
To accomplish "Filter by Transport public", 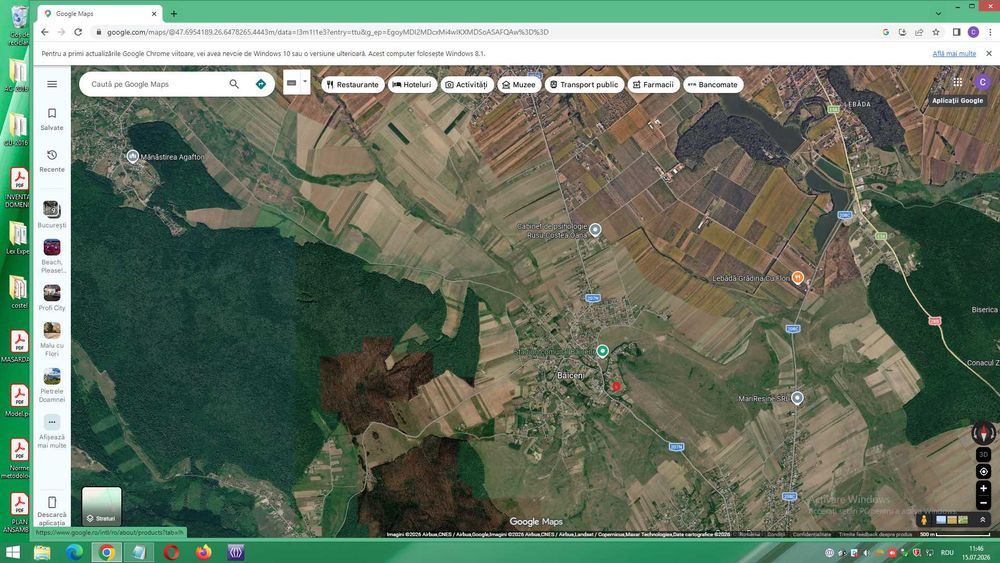I will tap(584, 84).
